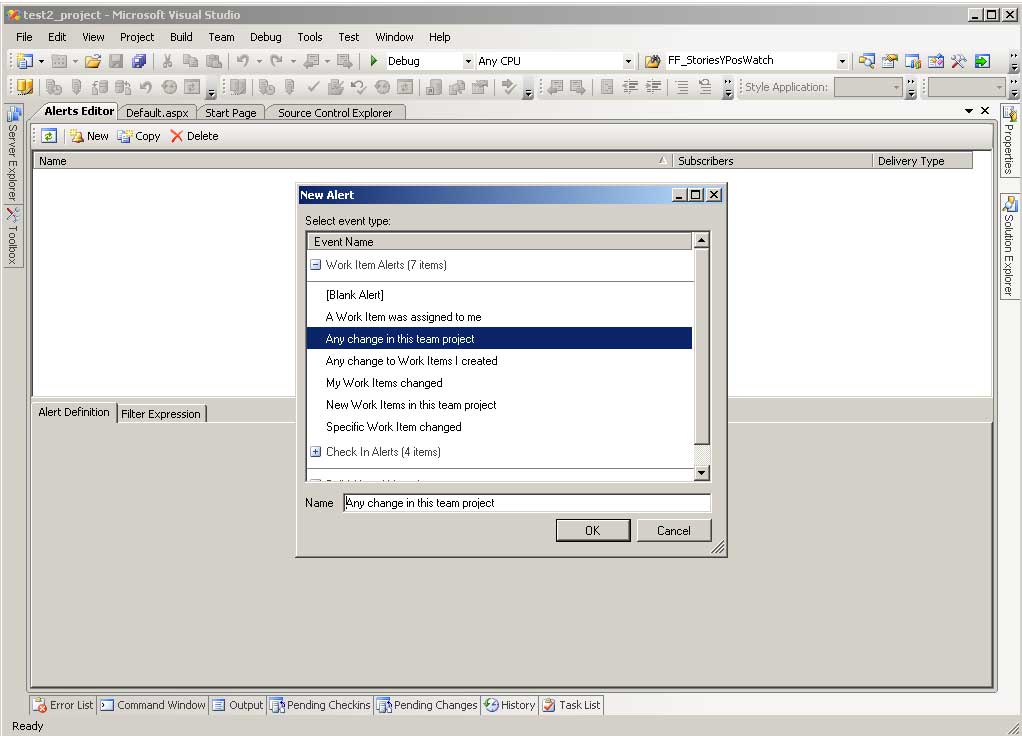The height and width of the screenshot is (736, 1022).
Task: Switch to Filter Expression tab
Action: 161,414
